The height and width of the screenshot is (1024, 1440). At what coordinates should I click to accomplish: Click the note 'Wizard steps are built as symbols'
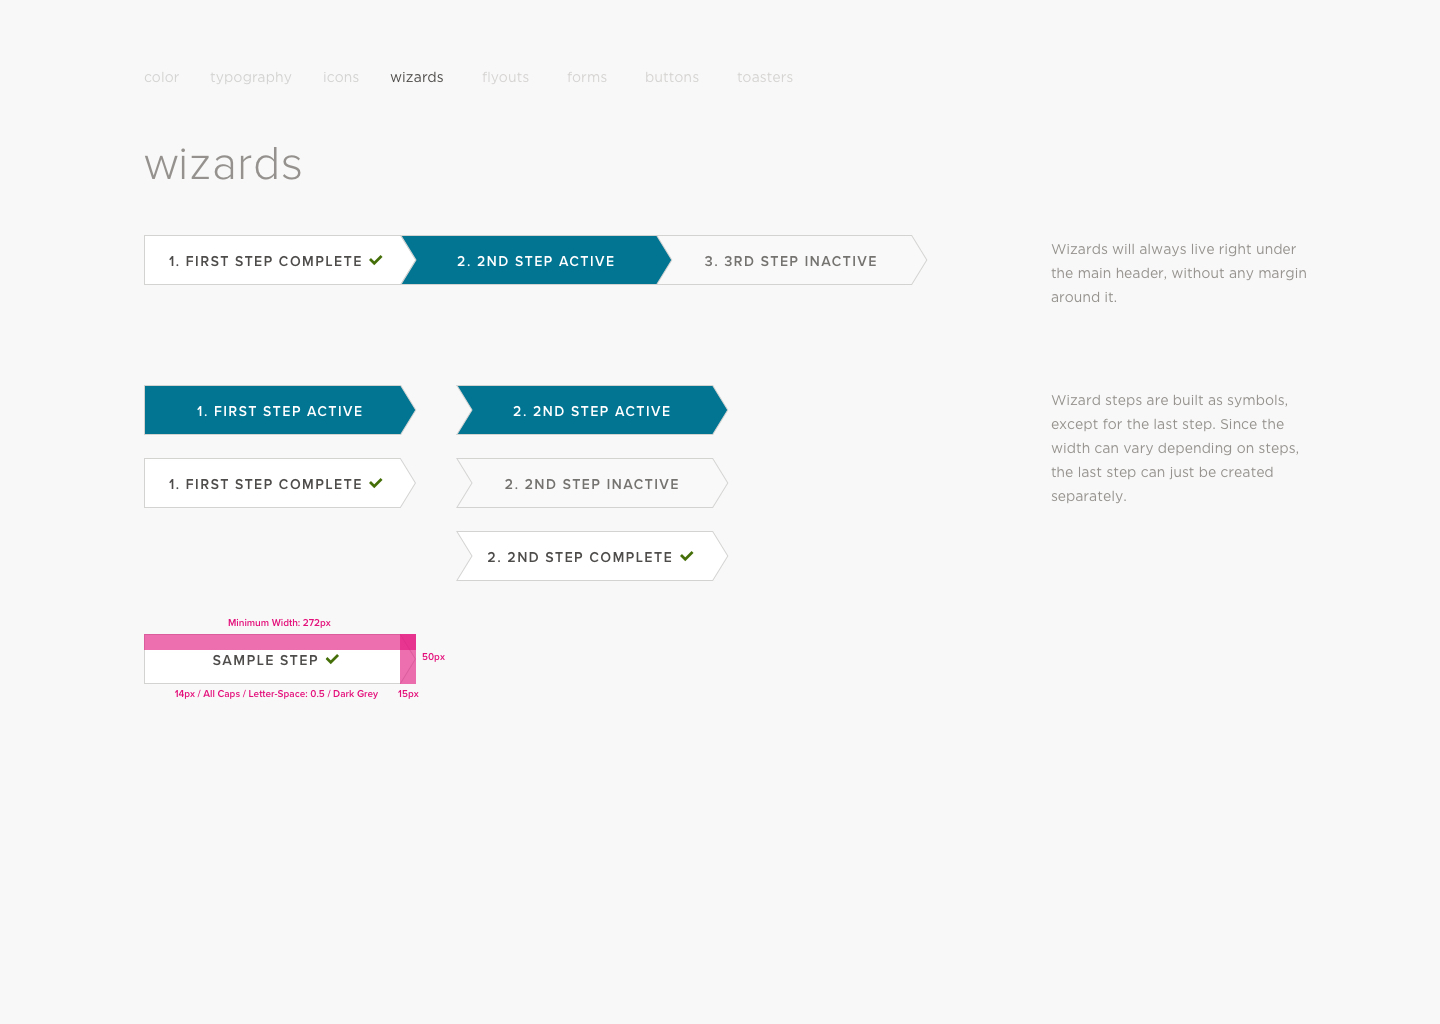point(1175,448)
